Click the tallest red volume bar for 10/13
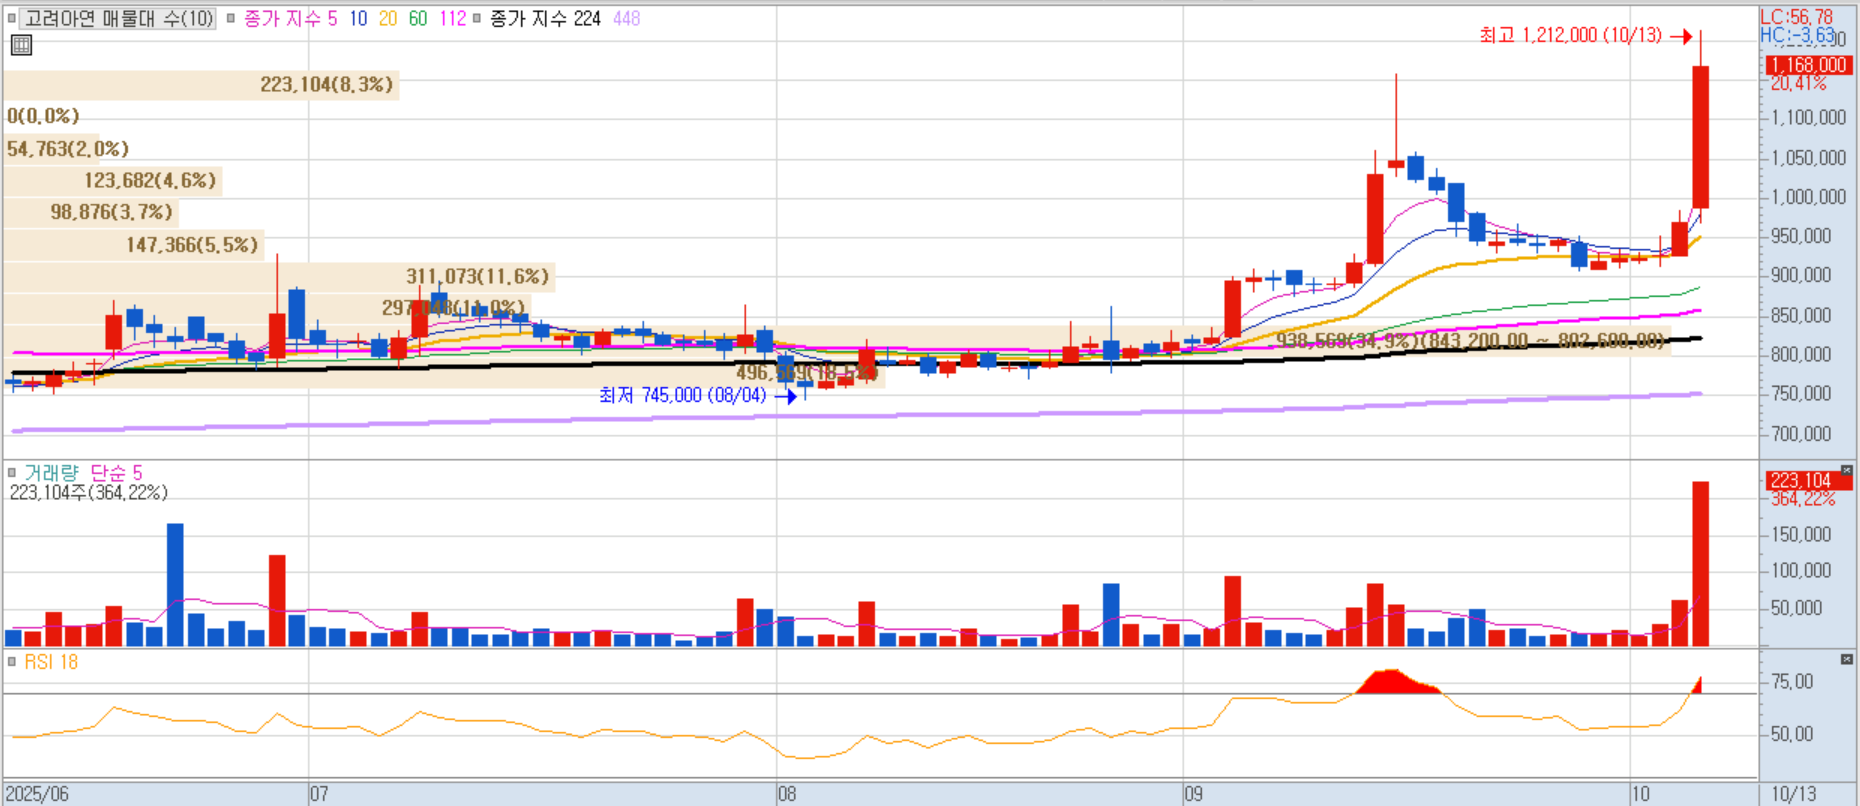The width and height of the screenshot is (1860, 806). pyautogui.click(x=1700, y=564)
